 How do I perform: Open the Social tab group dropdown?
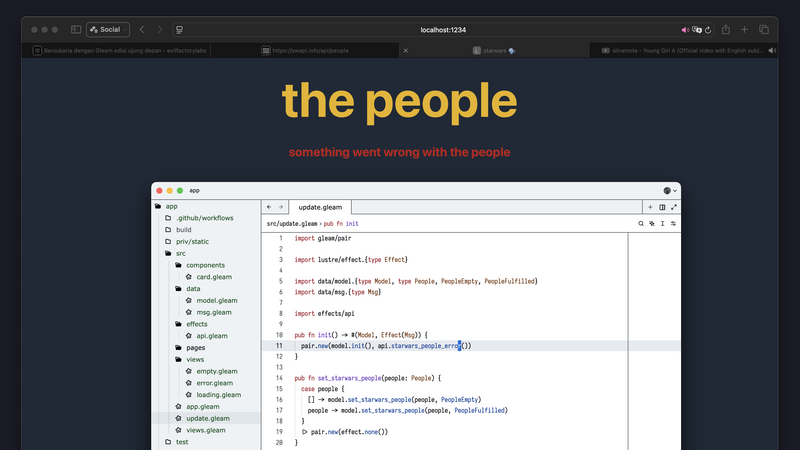(x=108, y=30)
